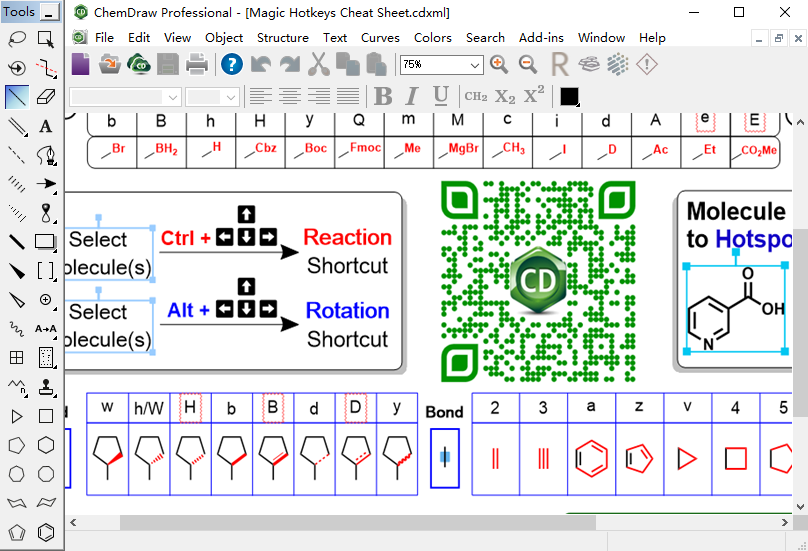Click the nicotinic acid structure

736,308
